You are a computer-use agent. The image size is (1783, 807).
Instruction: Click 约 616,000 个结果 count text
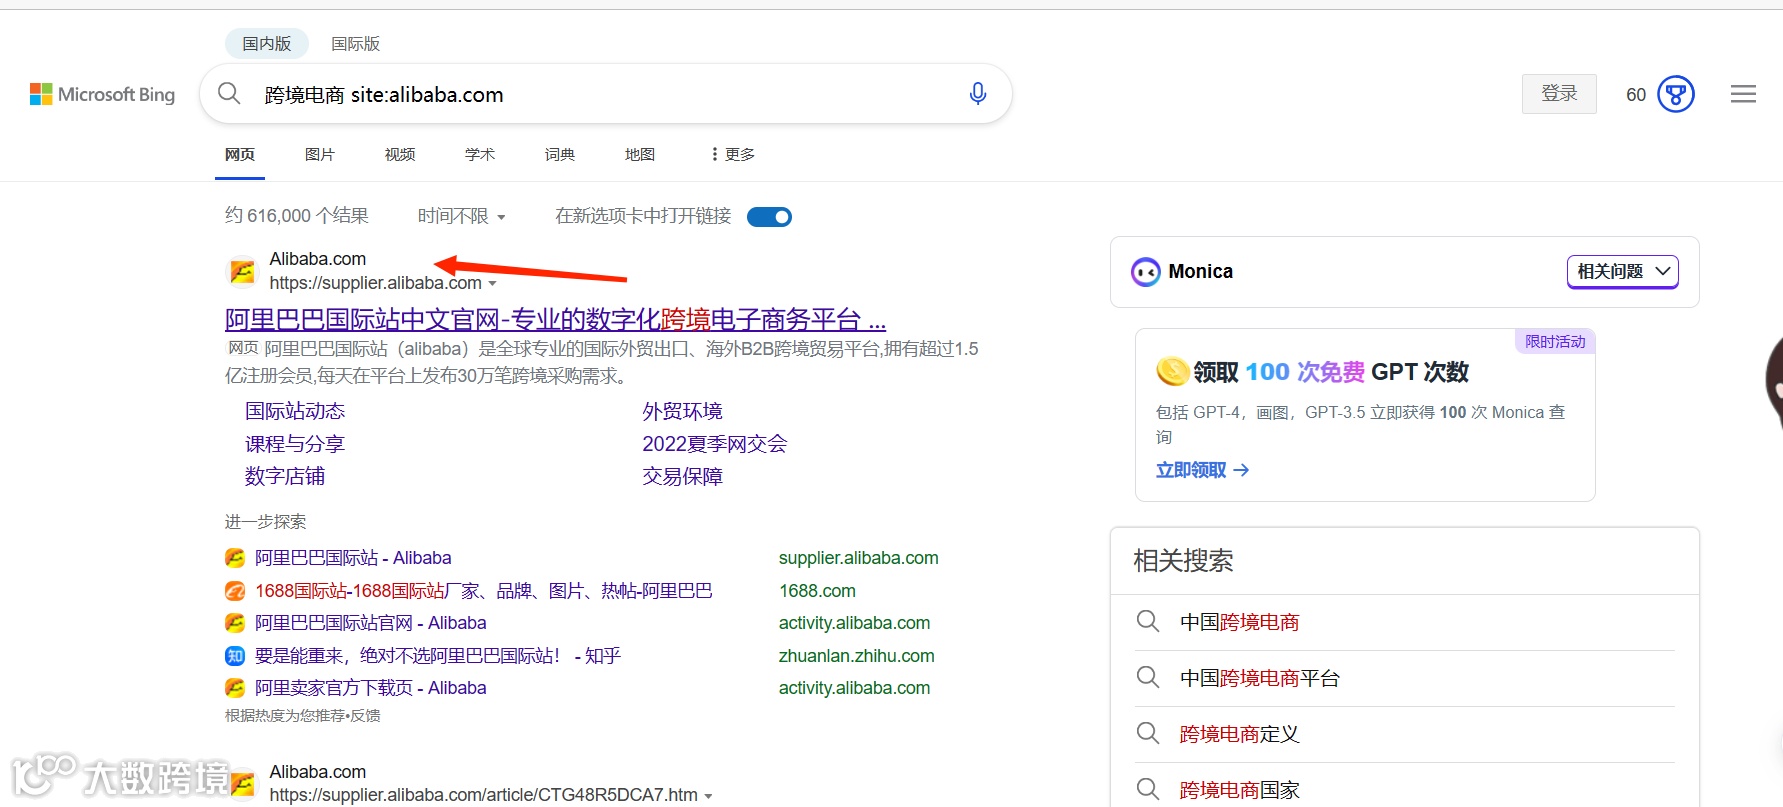297,216
